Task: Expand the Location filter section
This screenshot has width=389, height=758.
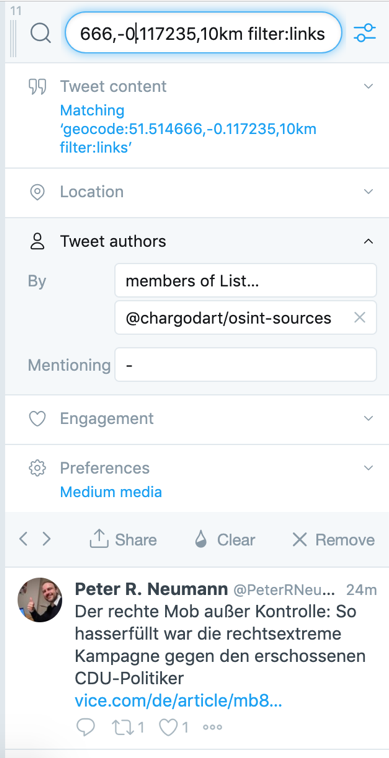Action: [x=368, y=192]
